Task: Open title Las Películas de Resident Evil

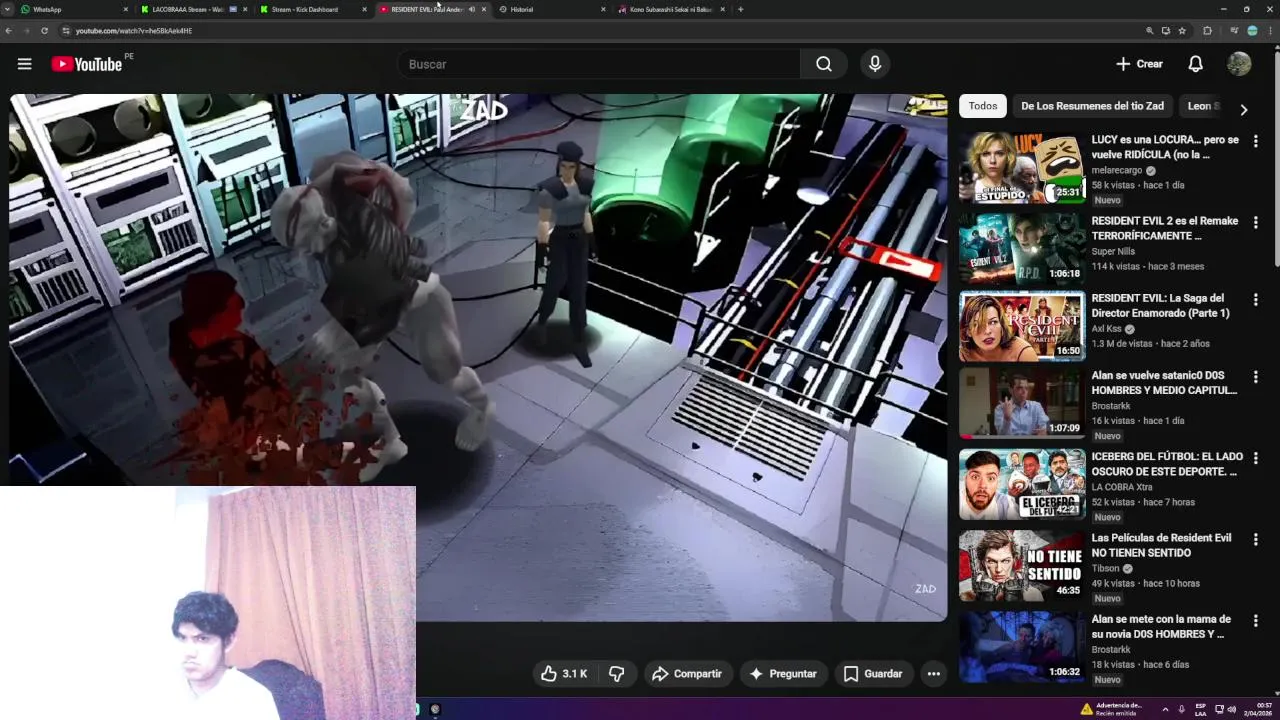Action: pos(1161,545)
